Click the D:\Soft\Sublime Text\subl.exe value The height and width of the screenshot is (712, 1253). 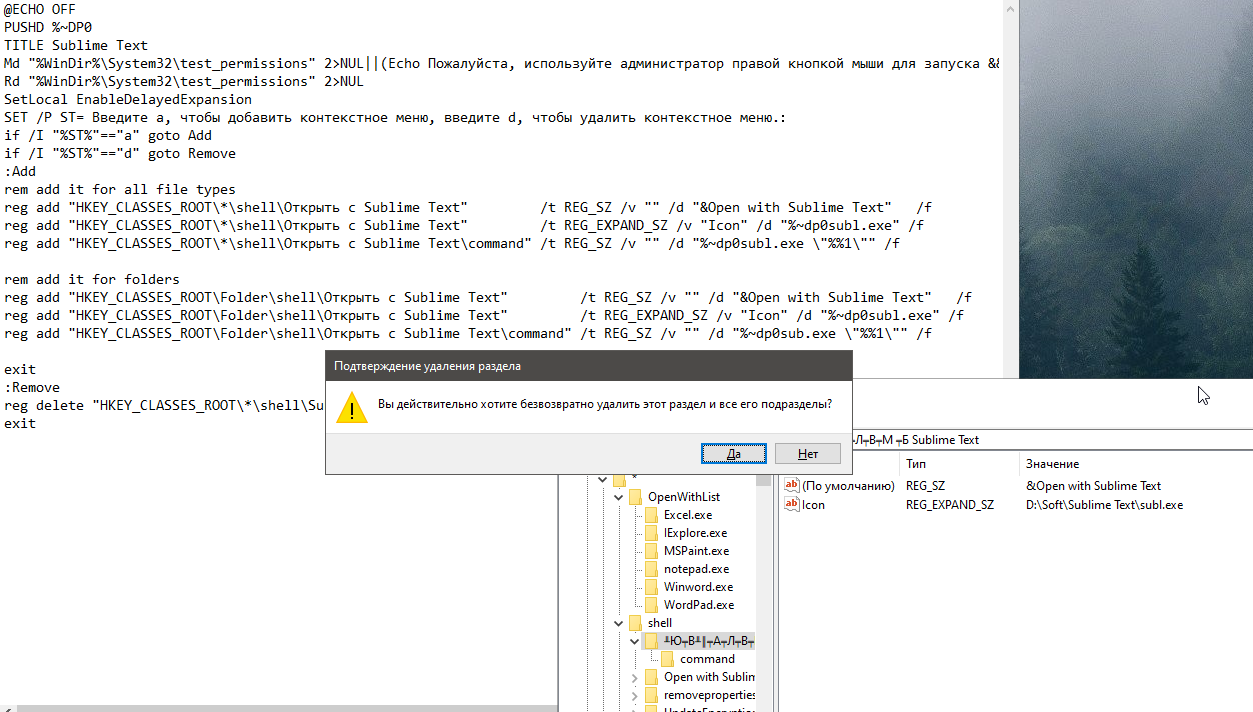(1104, 505)
